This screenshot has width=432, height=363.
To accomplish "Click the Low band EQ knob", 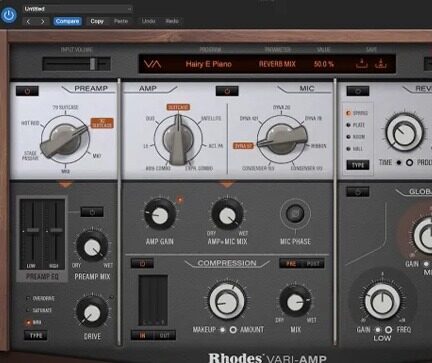I will 382,301.
